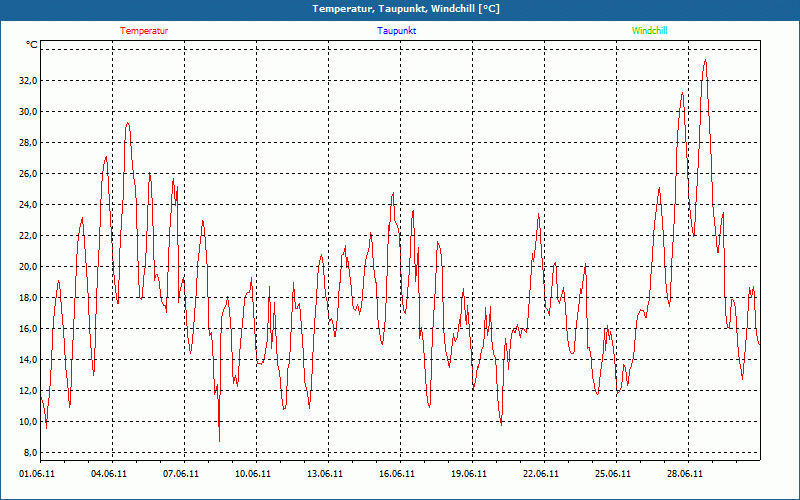Click the highest temperature peak above 32 degrees
The width and height of the screenshot is (800, 500).
click(x=706, y=61)
